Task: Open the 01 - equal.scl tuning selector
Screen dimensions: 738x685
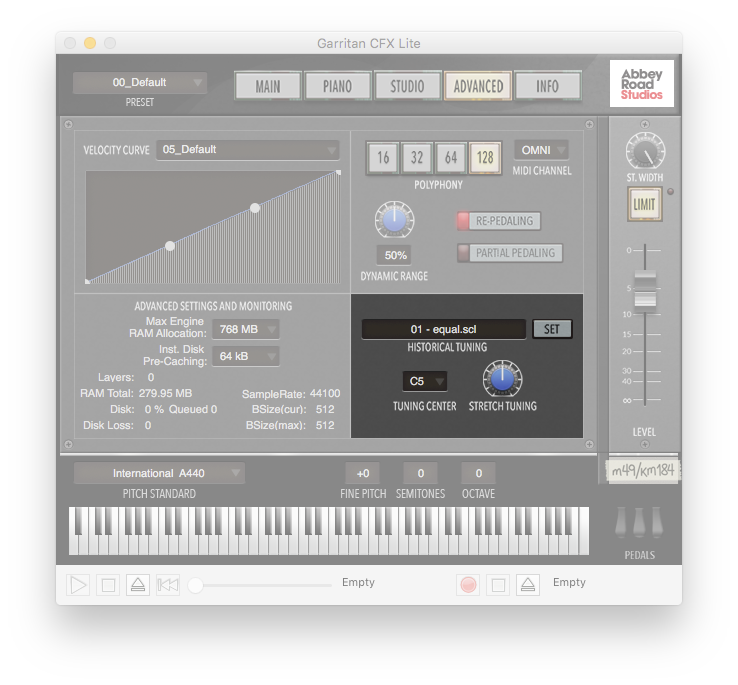Action: (443, 329)
